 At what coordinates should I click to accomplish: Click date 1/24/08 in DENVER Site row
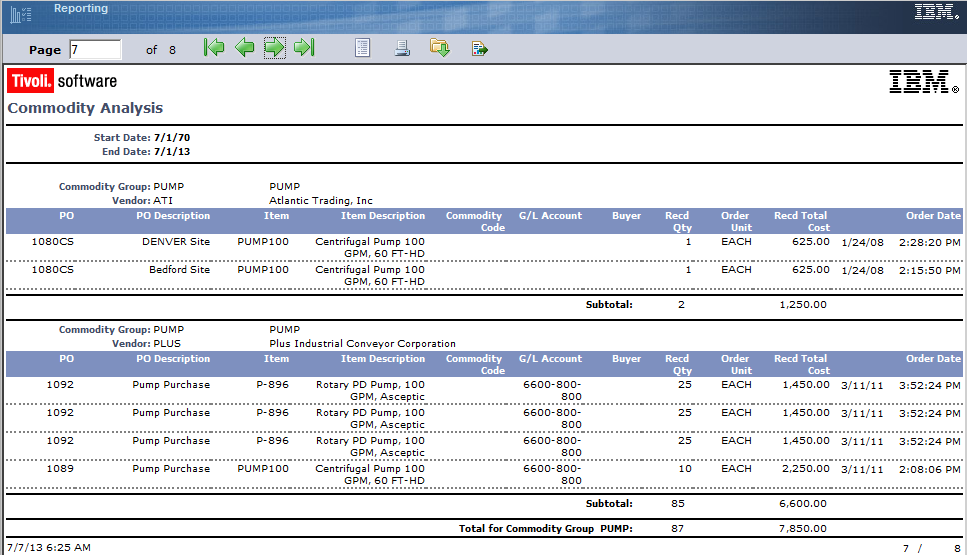pos(862,242)
